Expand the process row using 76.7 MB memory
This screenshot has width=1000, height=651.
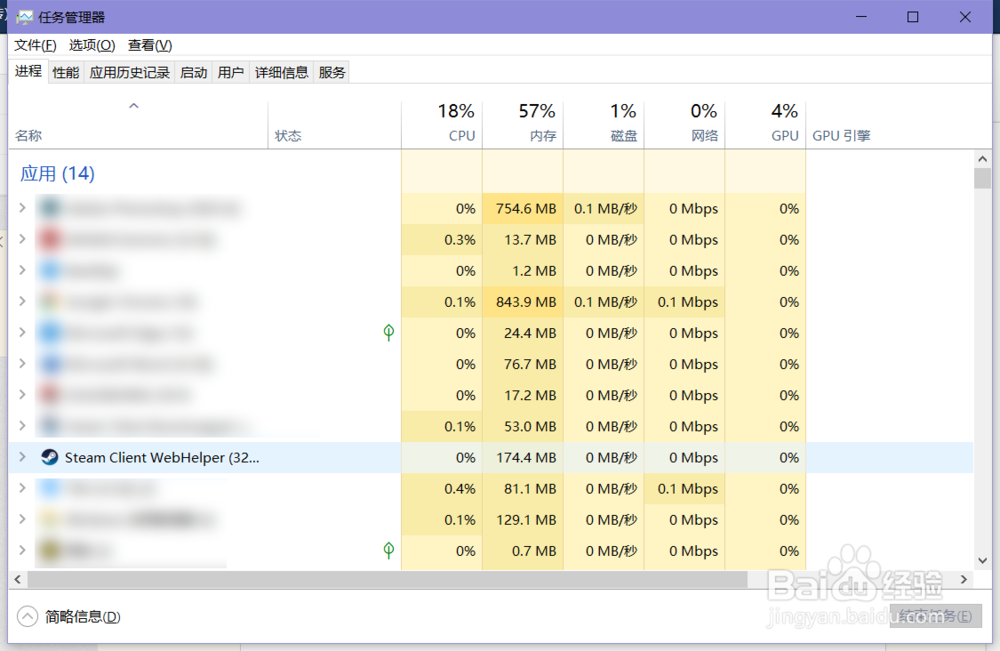(22, 363)
